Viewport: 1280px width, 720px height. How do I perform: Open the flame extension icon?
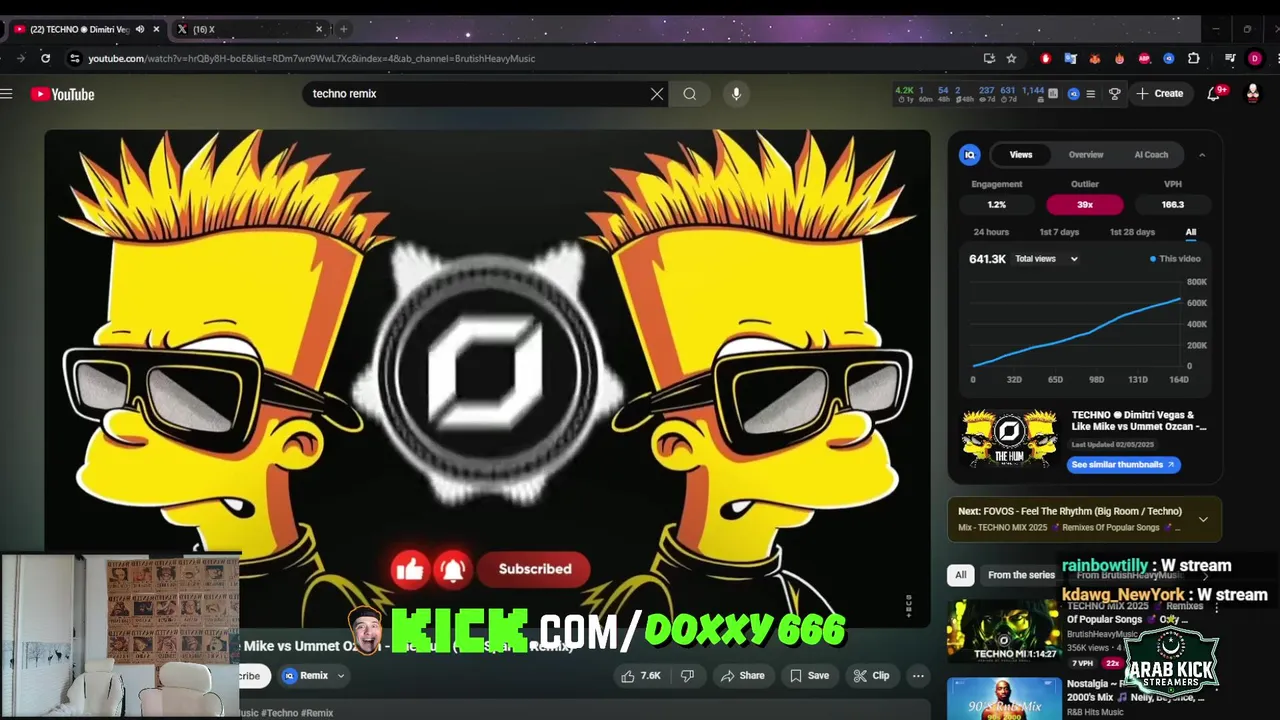click(x=1119, y=58)
